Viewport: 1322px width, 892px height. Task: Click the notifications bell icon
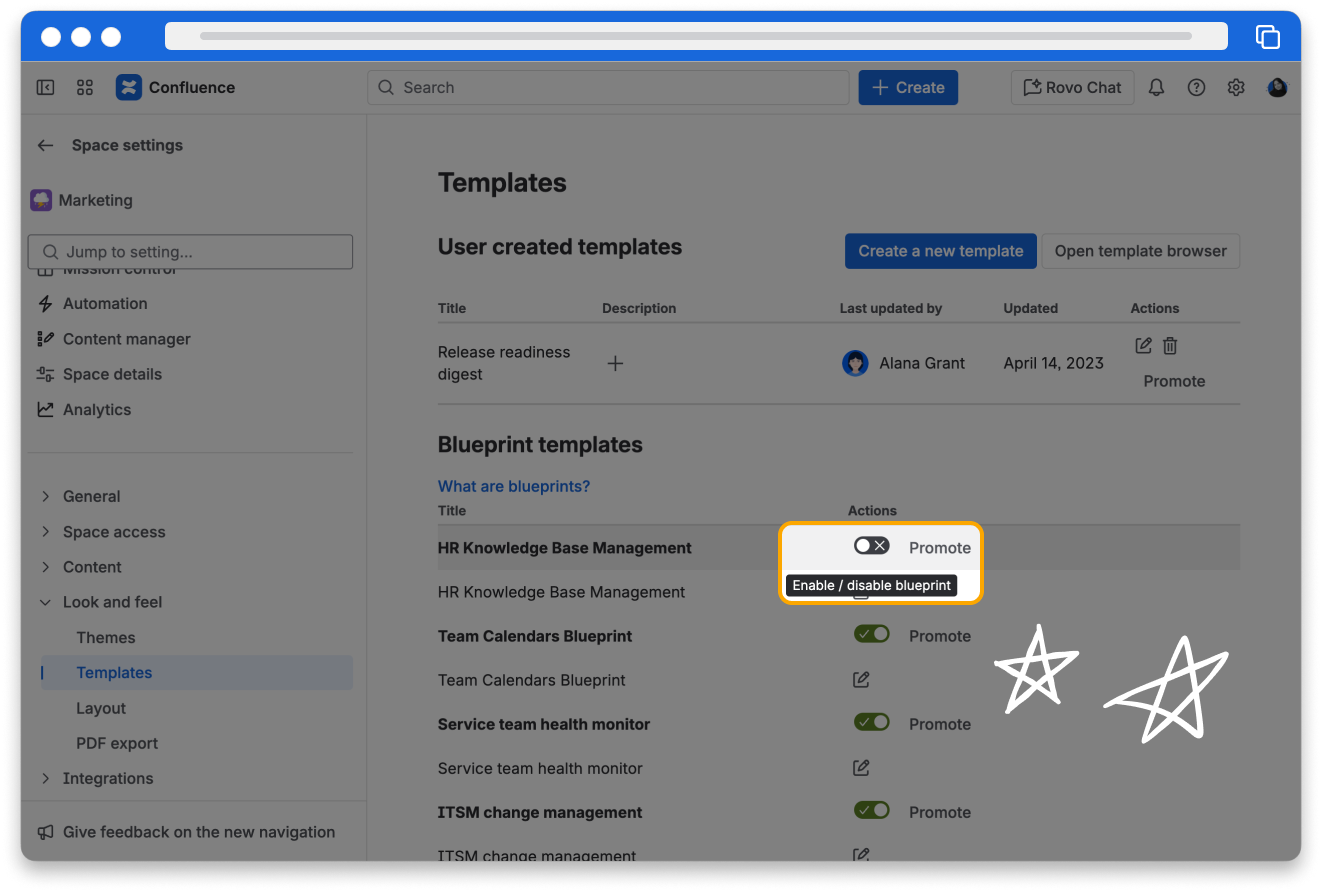click(1156, 88)
